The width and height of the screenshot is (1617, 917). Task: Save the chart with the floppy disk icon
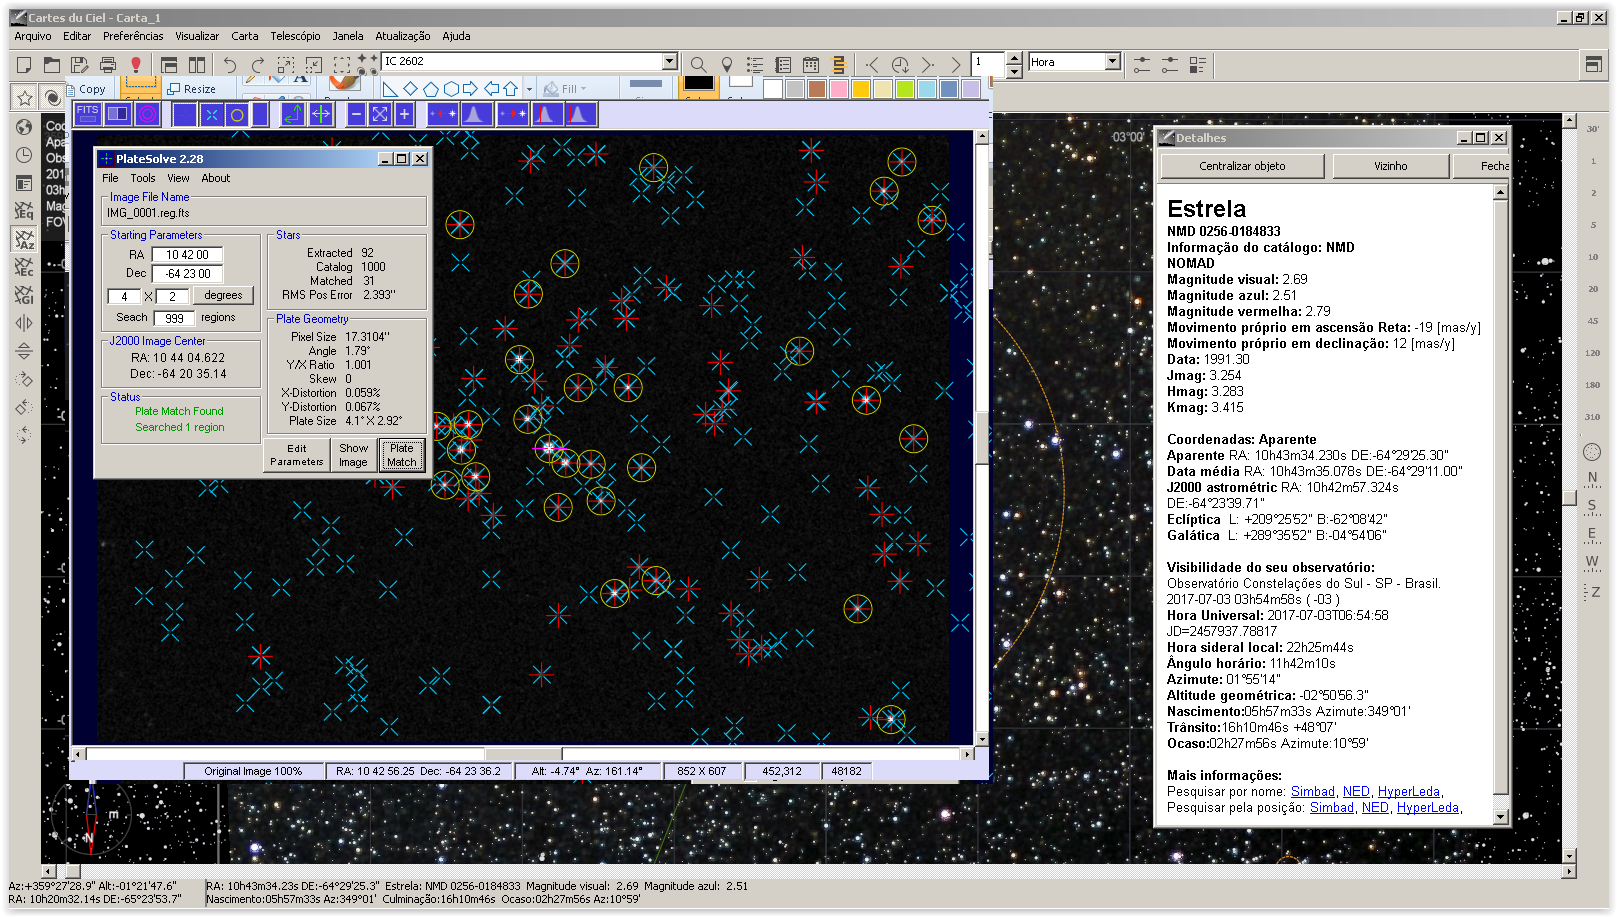point(79,65)
